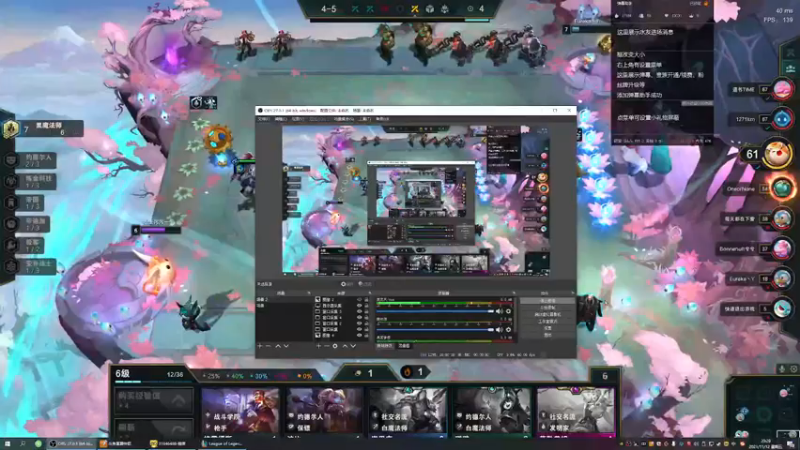Click the 刷新 shop refresh button
Image resolution: width=800 pixels, height=450 pixels.
pos(154,428)
